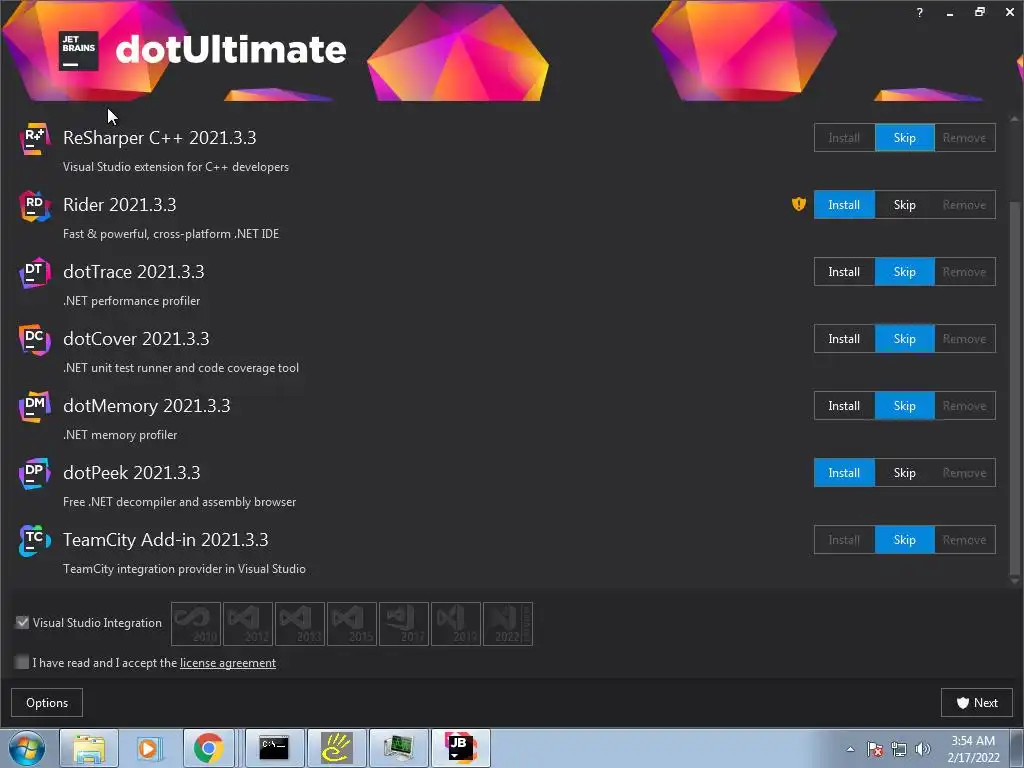Set Rider to Skip

(x=904, y=205)
